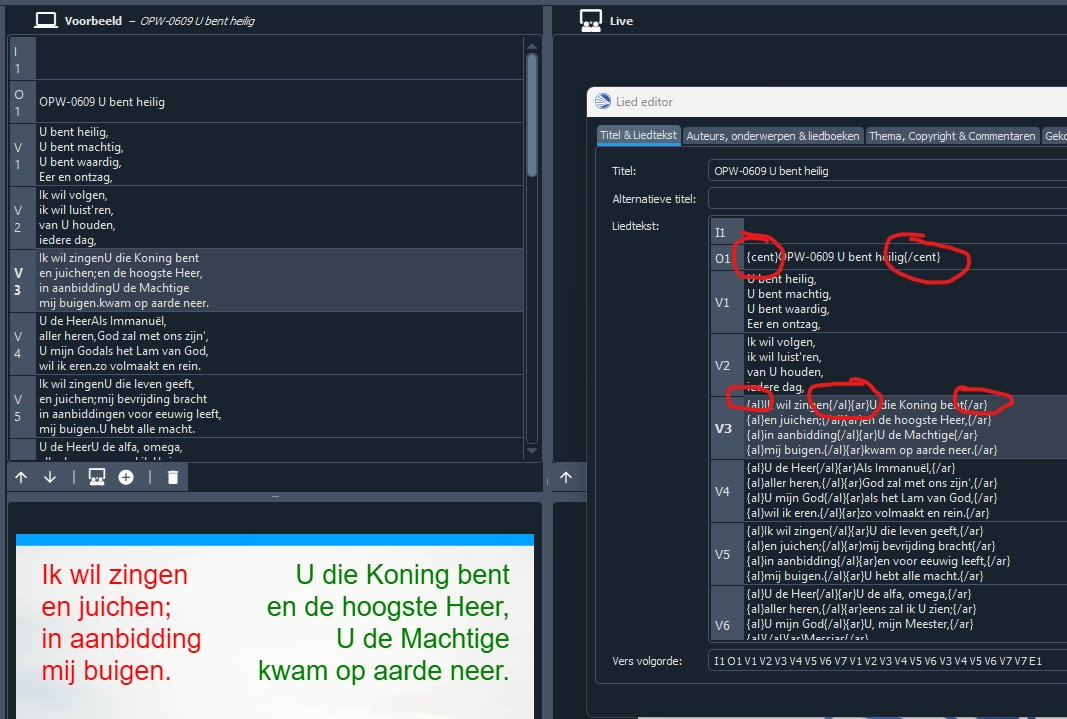Click the down arrow in preview toolbar

click(50, 478)
